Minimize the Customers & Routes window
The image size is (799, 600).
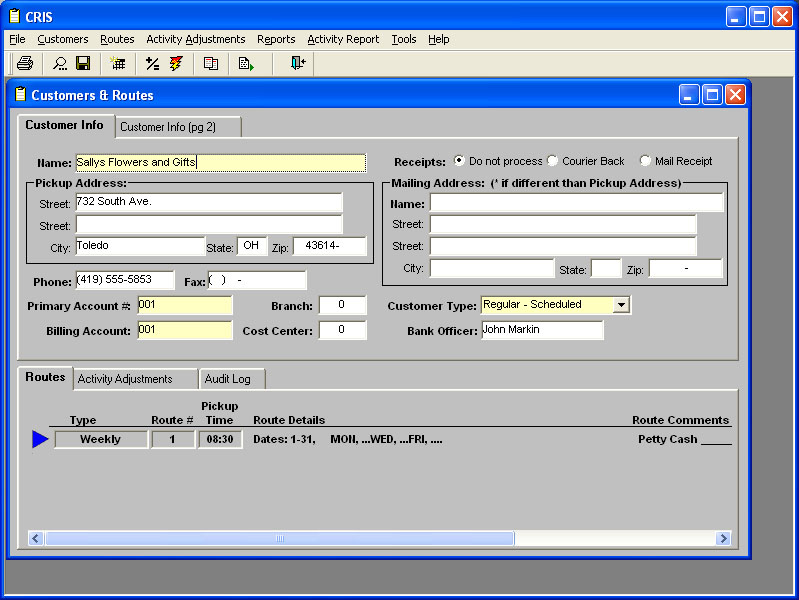point(688,95)
